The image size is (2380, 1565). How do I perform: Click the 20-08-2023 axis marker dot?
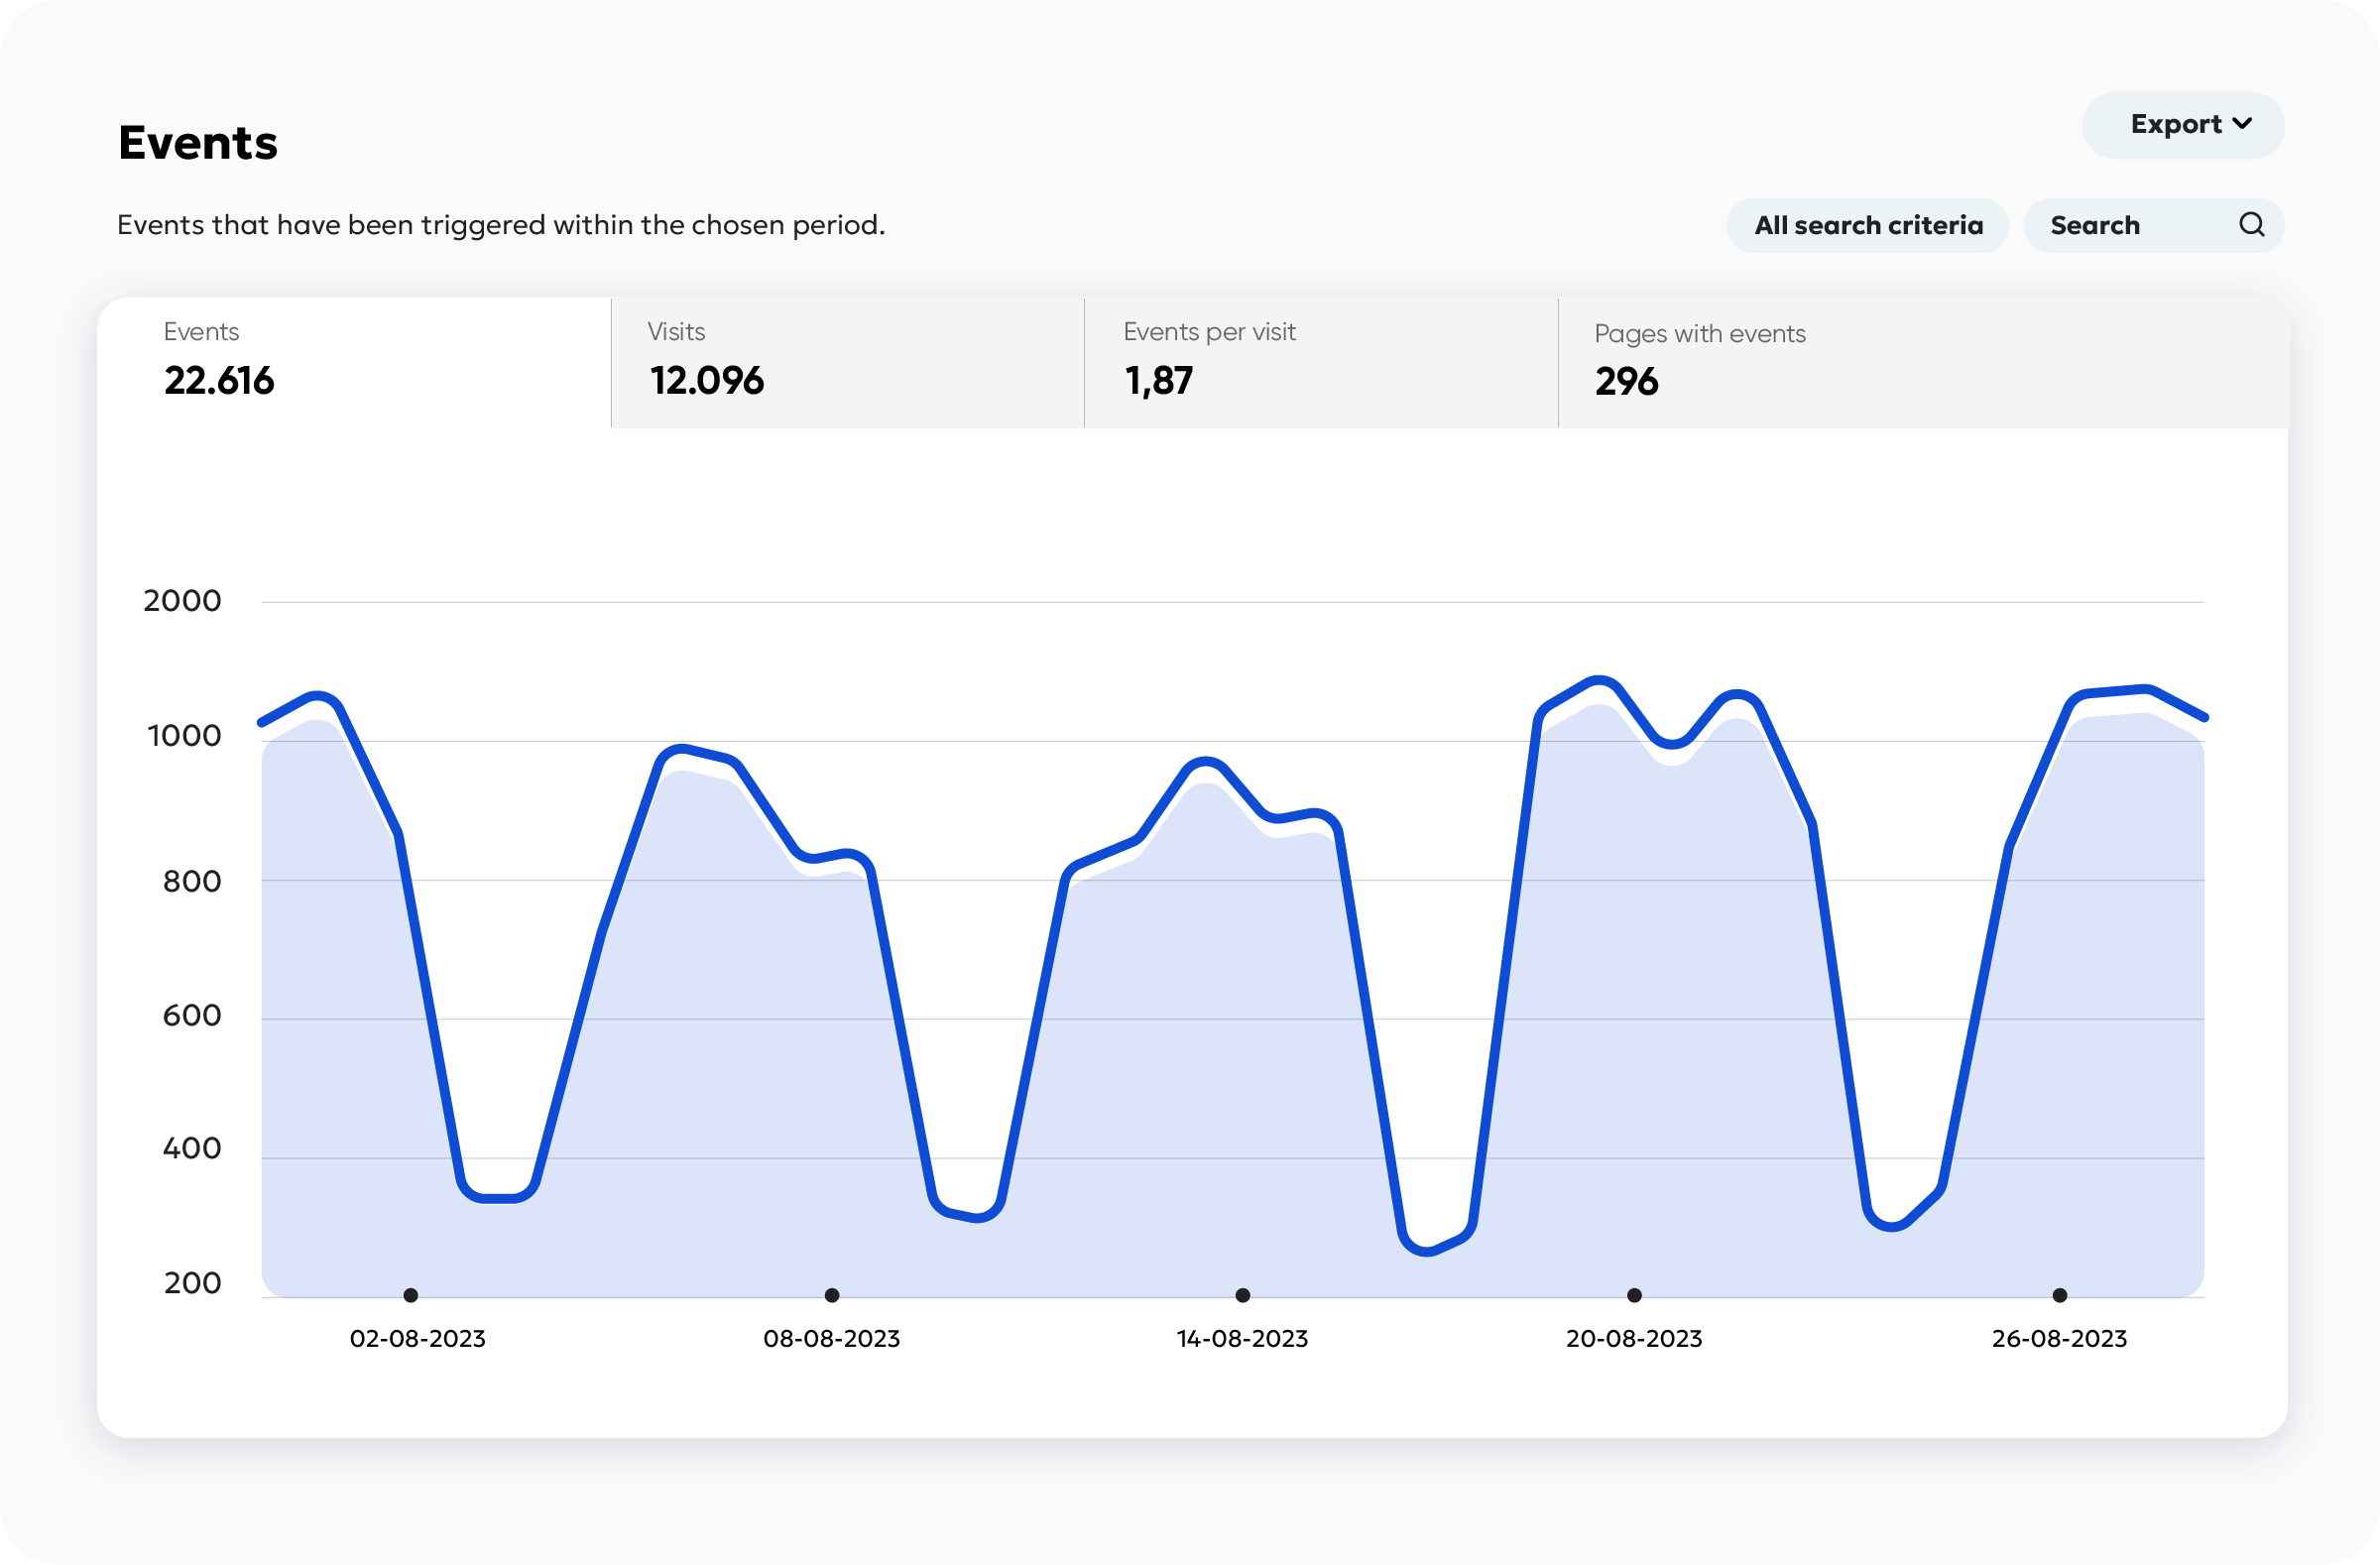pyautogui.click(x=1634, y=1295)
